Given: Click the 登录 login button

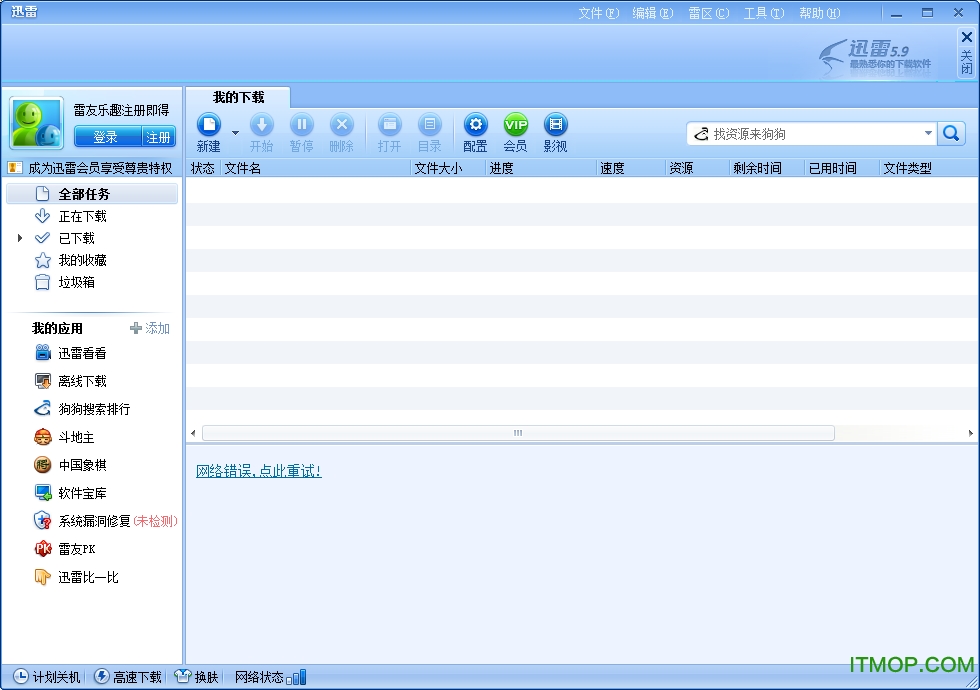Looking at the screenshot, I should (x=106, y=137).
